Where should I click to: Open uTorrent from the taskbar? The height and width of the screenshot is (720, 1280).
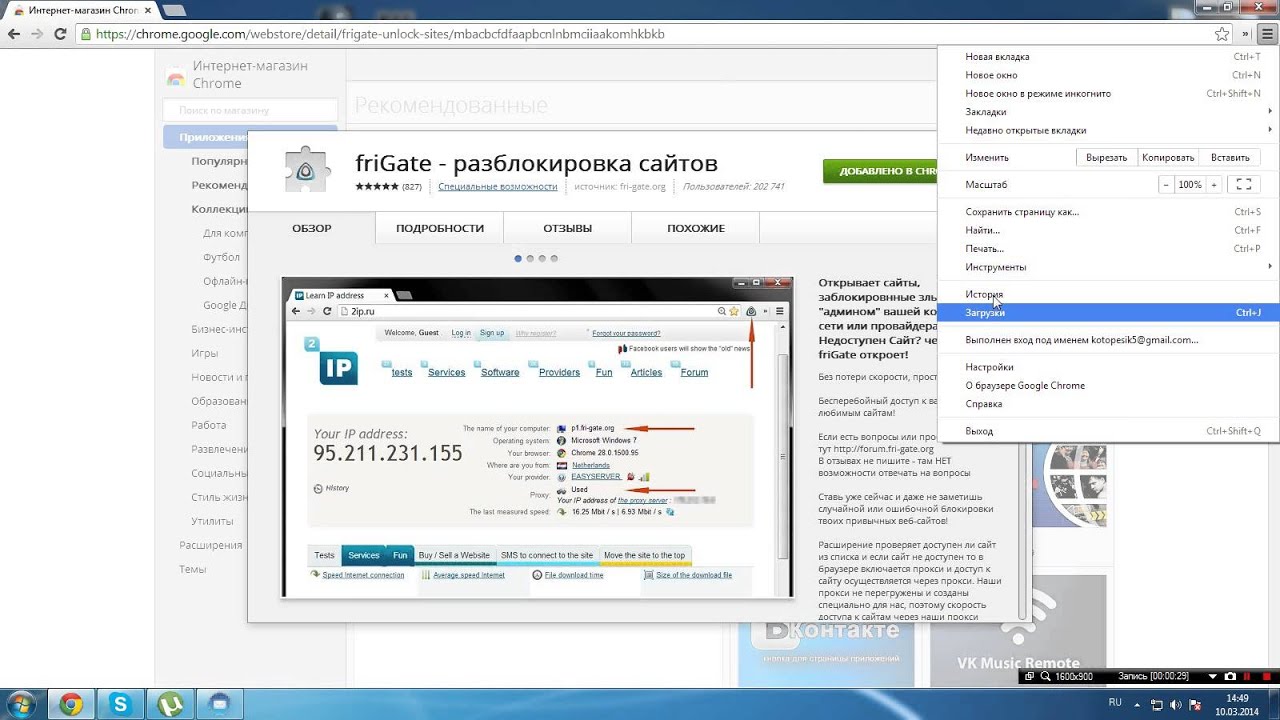click(x=168, y=704)
